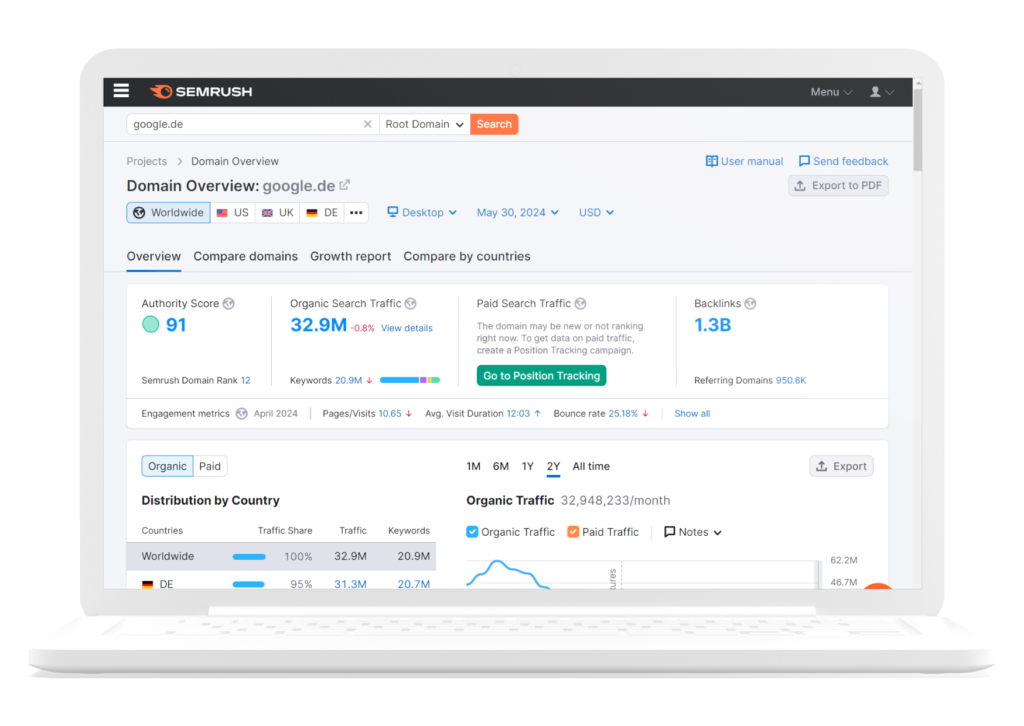Open the May 30, 2024 date dropdown
Image resolution: width=1024 pixels, height=726 pixels.
[518, 213]
